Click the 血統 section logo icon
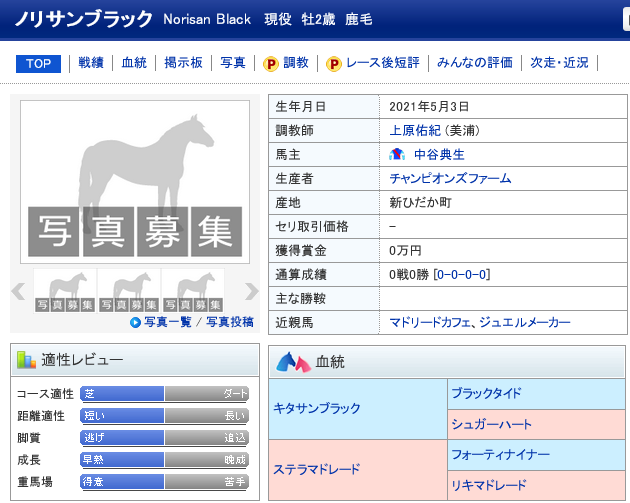 tap(292, 361)
